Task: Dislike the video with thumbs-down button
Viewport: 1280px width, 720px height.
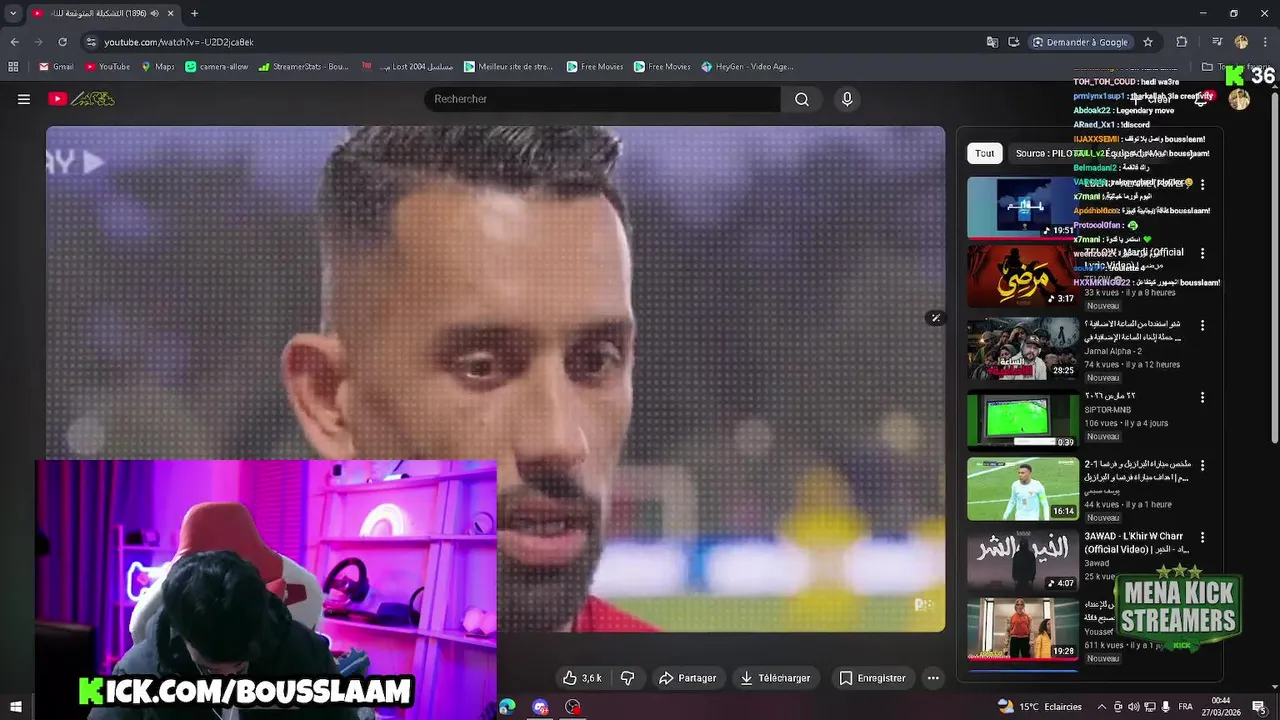Action: [x=628, y=678]
